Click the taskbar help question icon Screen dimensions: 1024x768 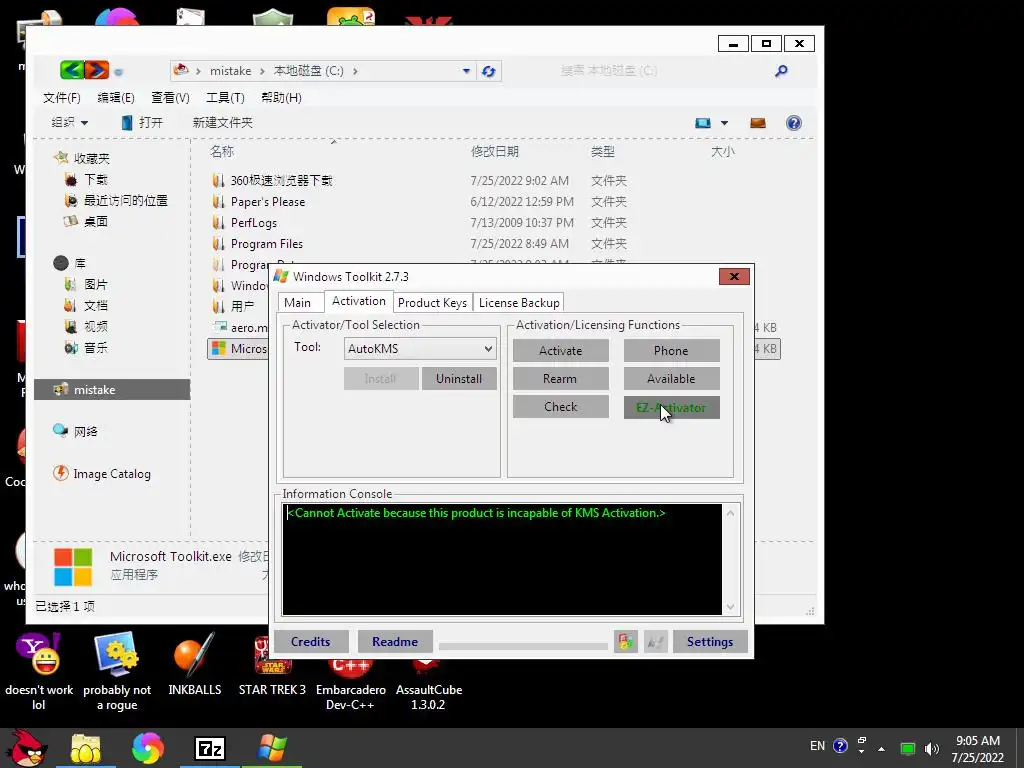(840, 746)
